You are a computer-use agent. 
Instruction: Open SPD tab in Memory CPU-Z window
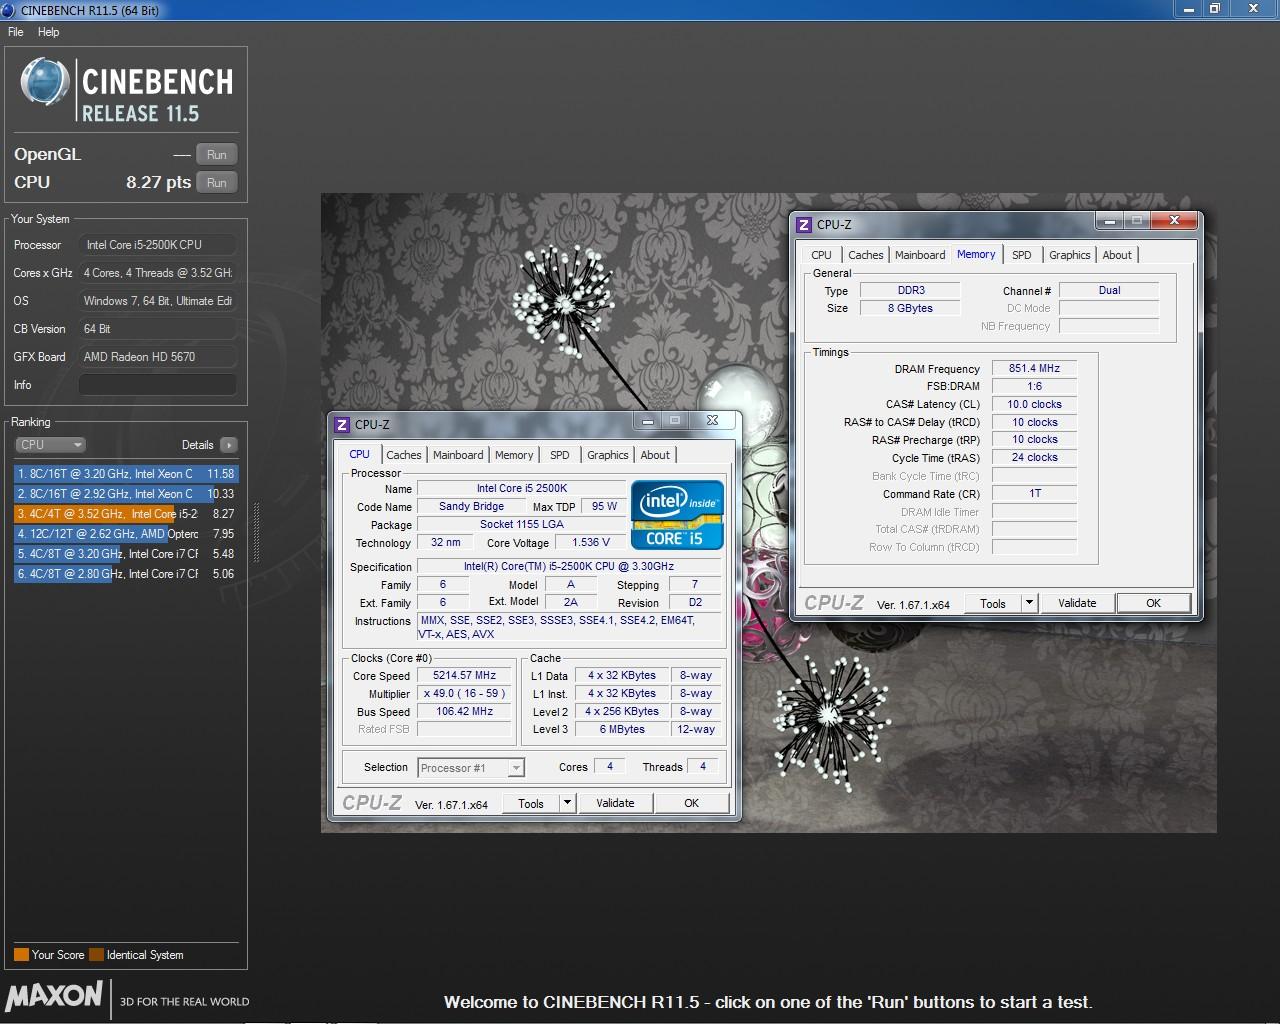[x=1022, y=255]
